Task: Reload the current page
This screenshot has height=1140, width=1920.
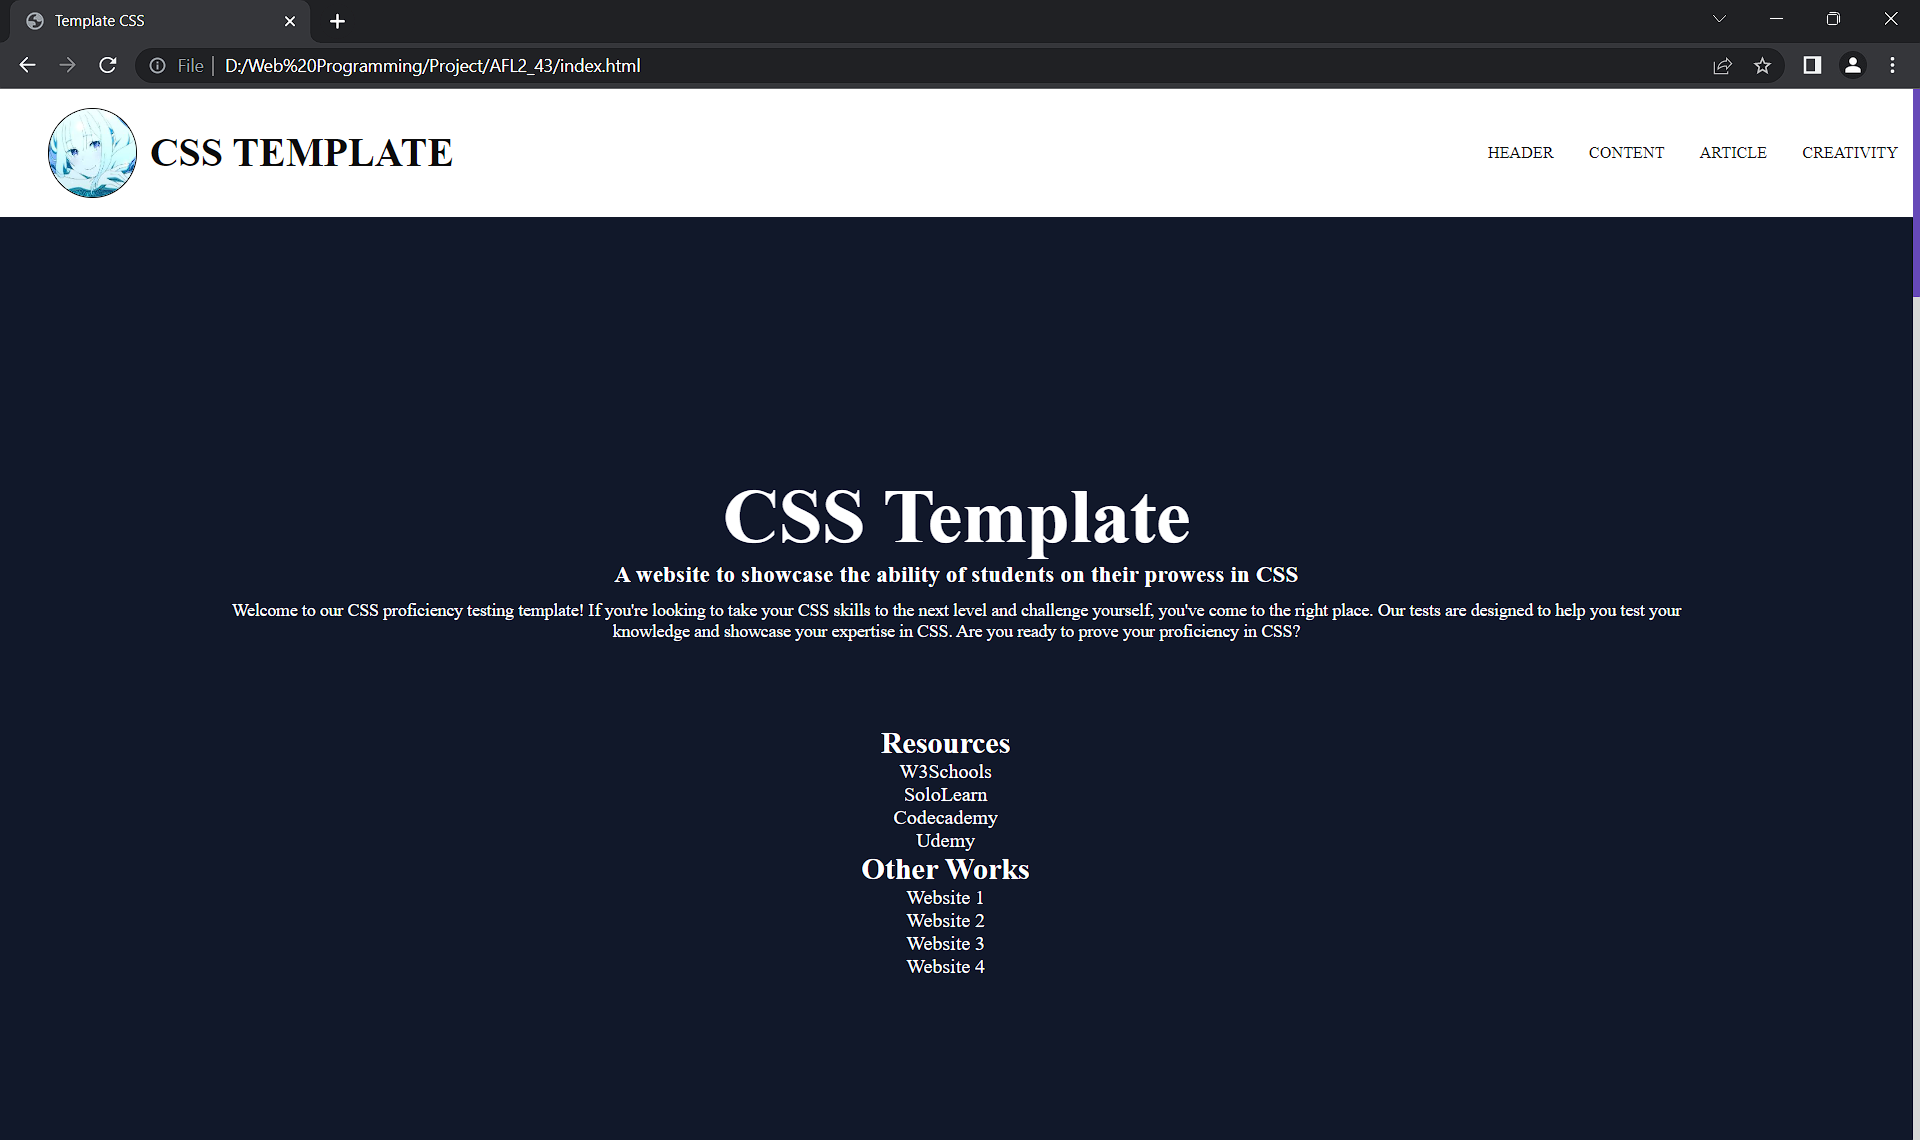Action: pyautogui.click(x=108, y=65)
